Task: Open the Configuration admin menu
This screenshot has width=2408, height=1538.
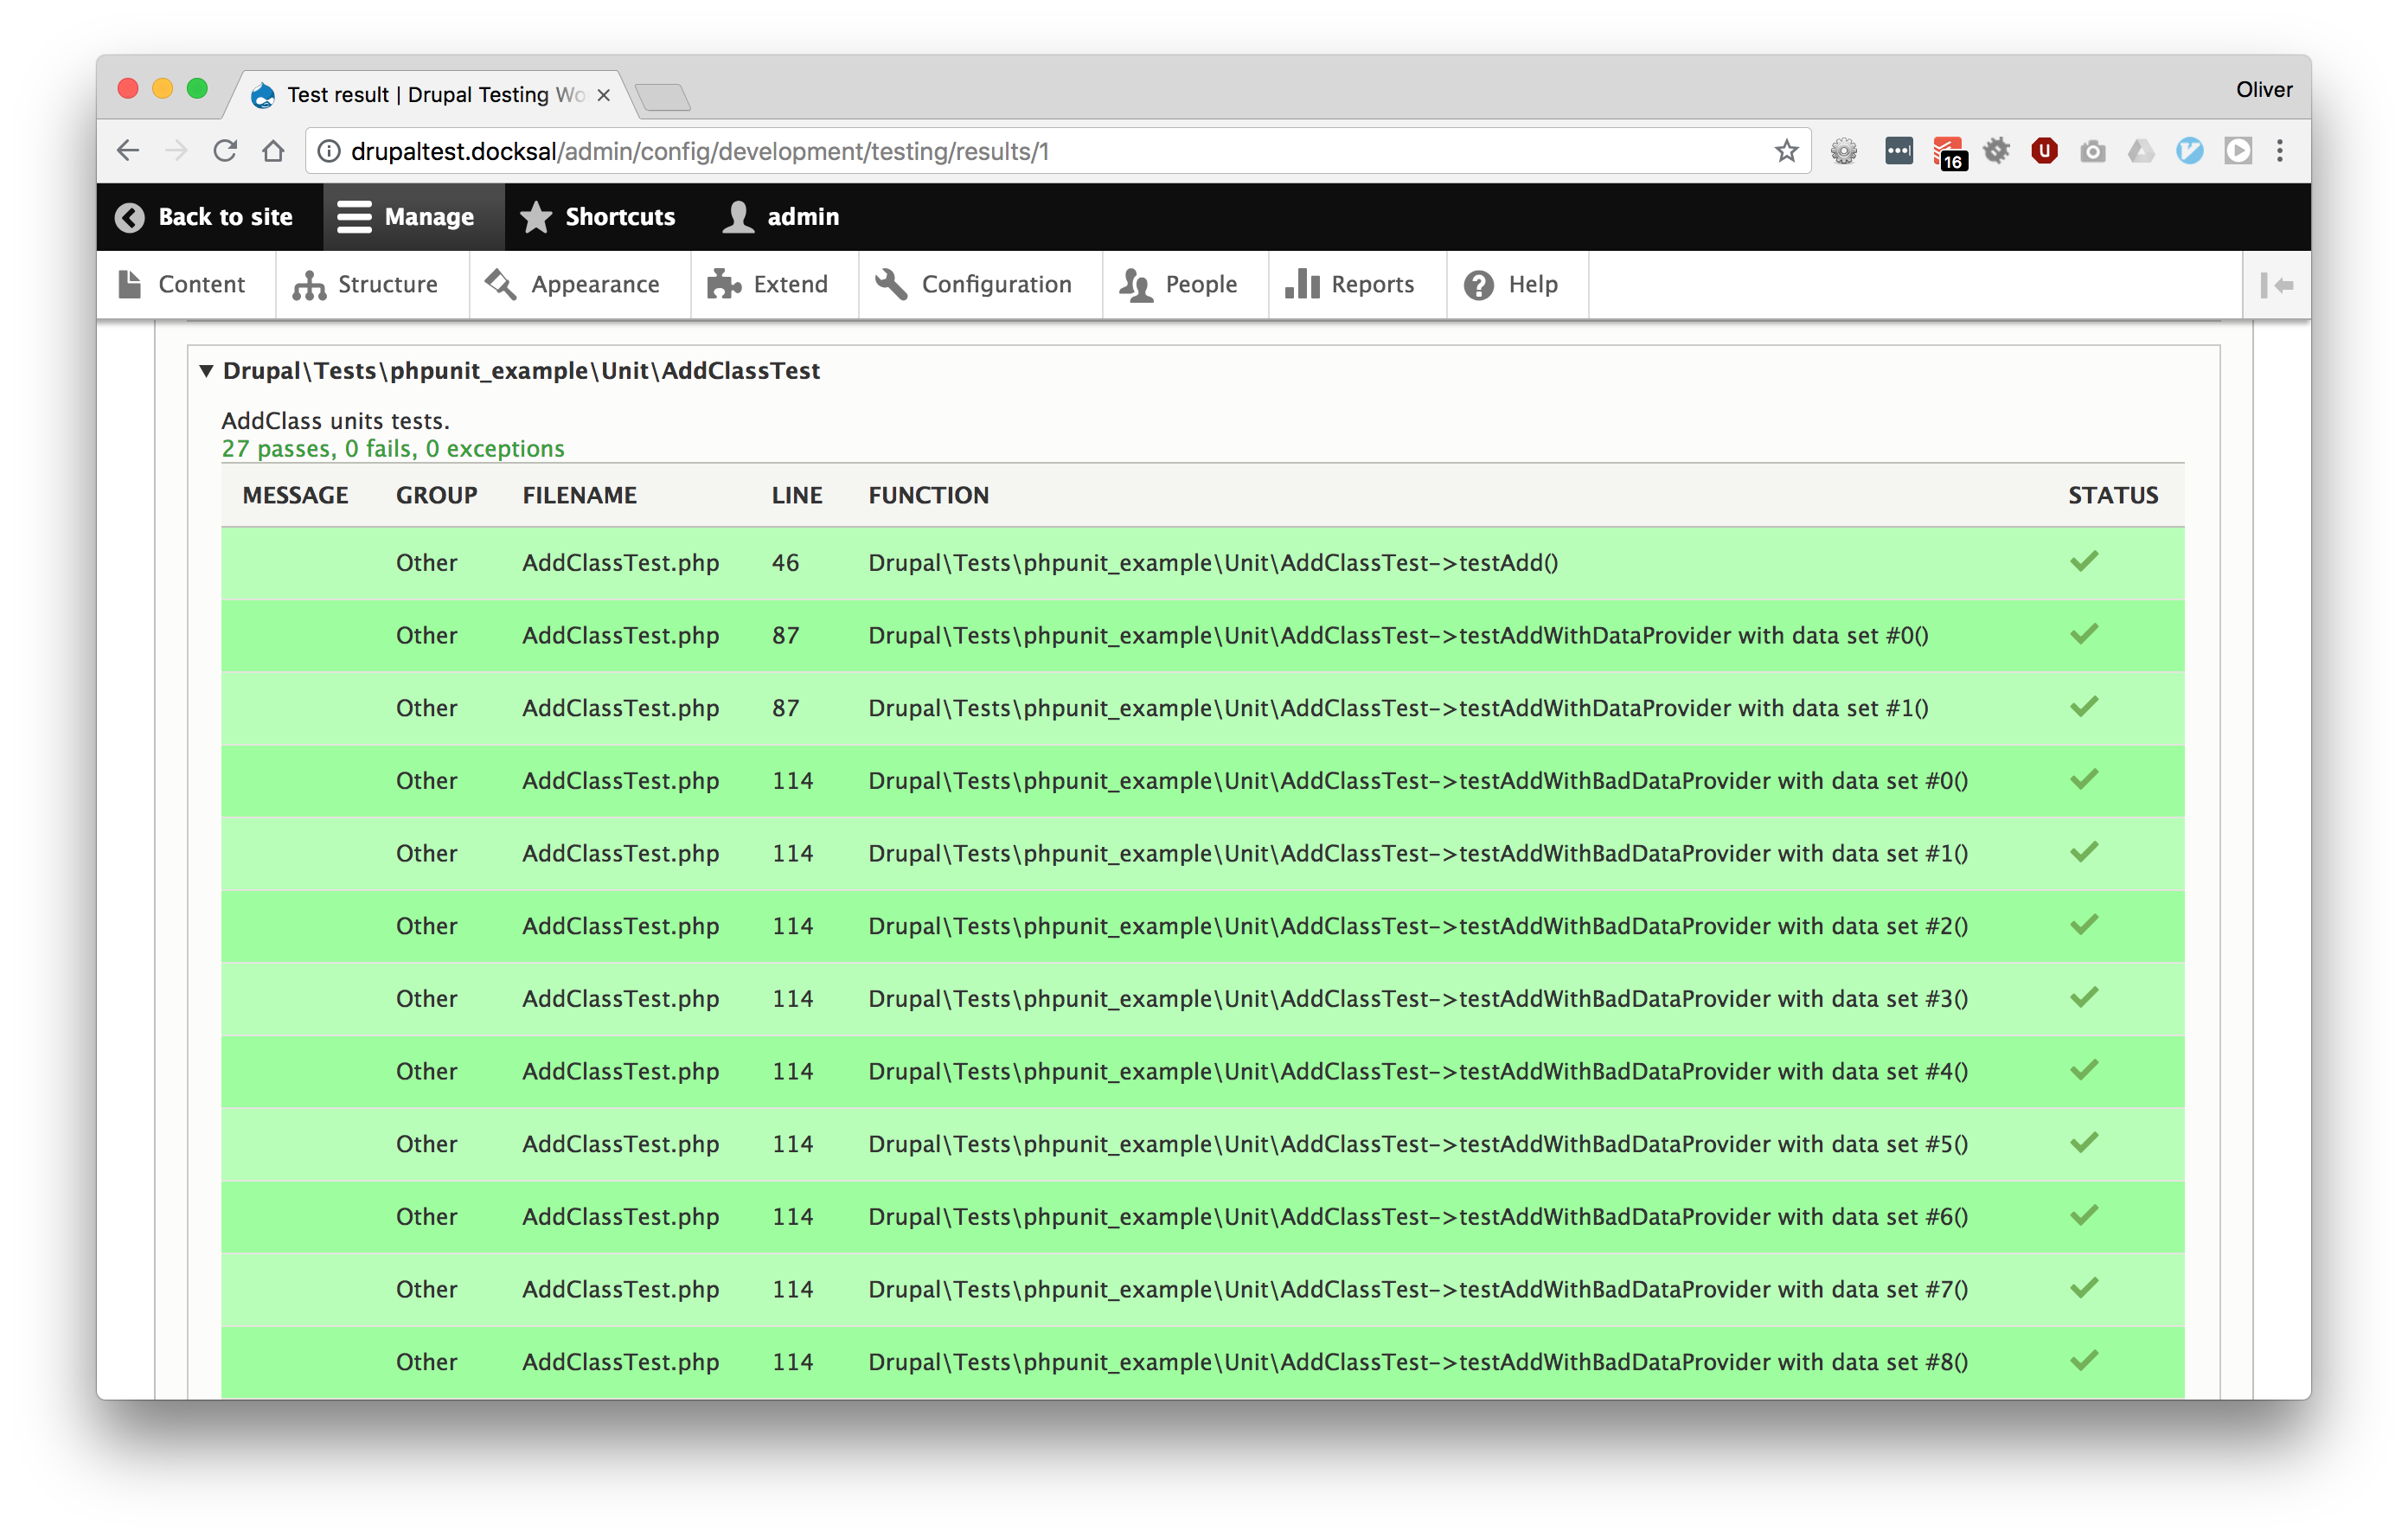Action: [x=975, y=285]
